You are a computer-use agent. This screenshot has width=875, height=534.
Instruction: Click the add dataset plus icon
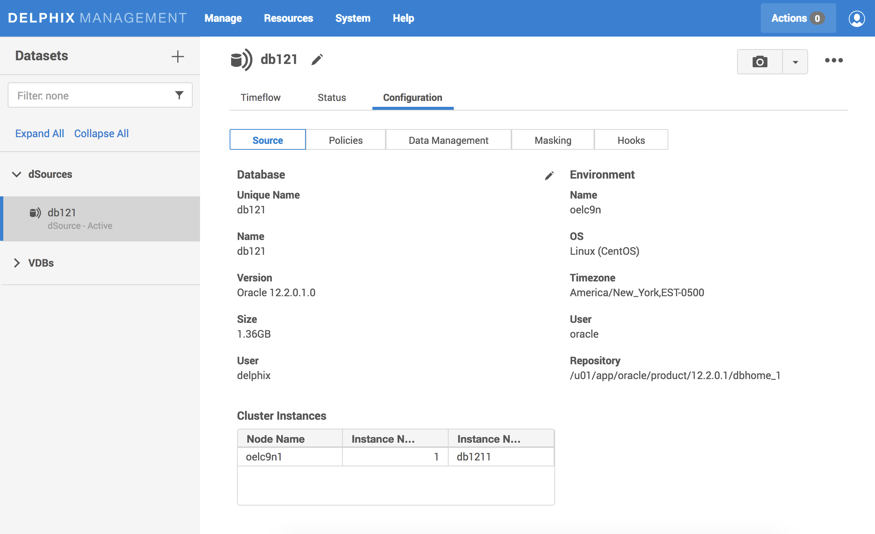[x=177, y=57]
